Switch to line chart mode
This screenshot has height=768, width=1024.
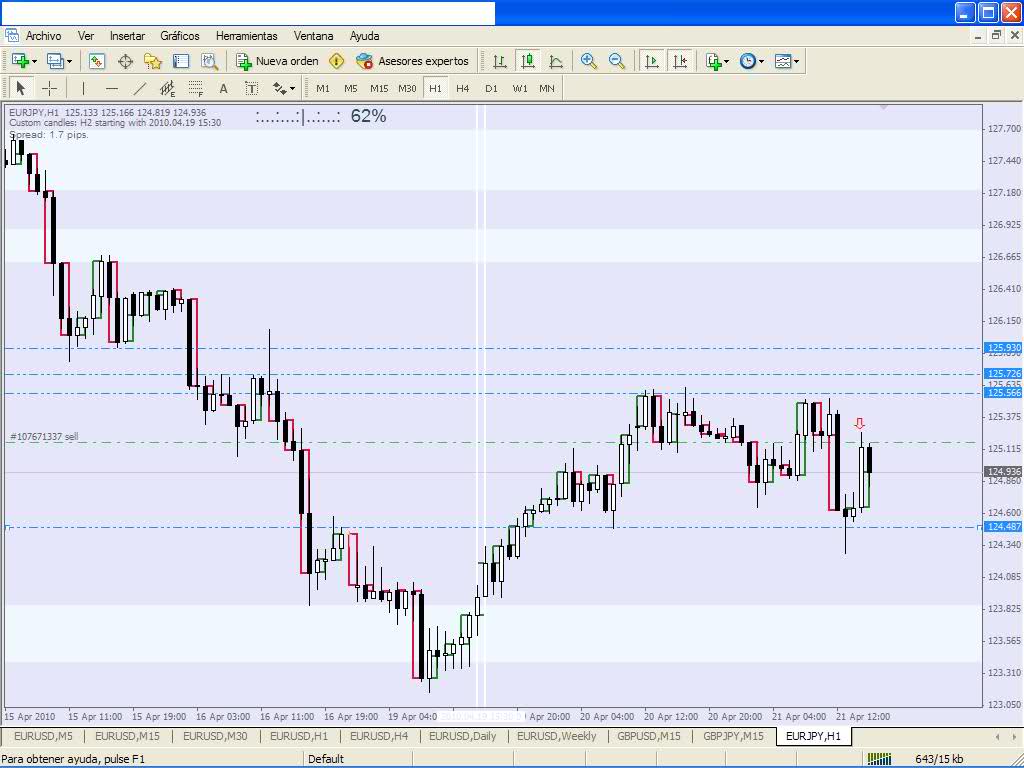click(556, 61)
